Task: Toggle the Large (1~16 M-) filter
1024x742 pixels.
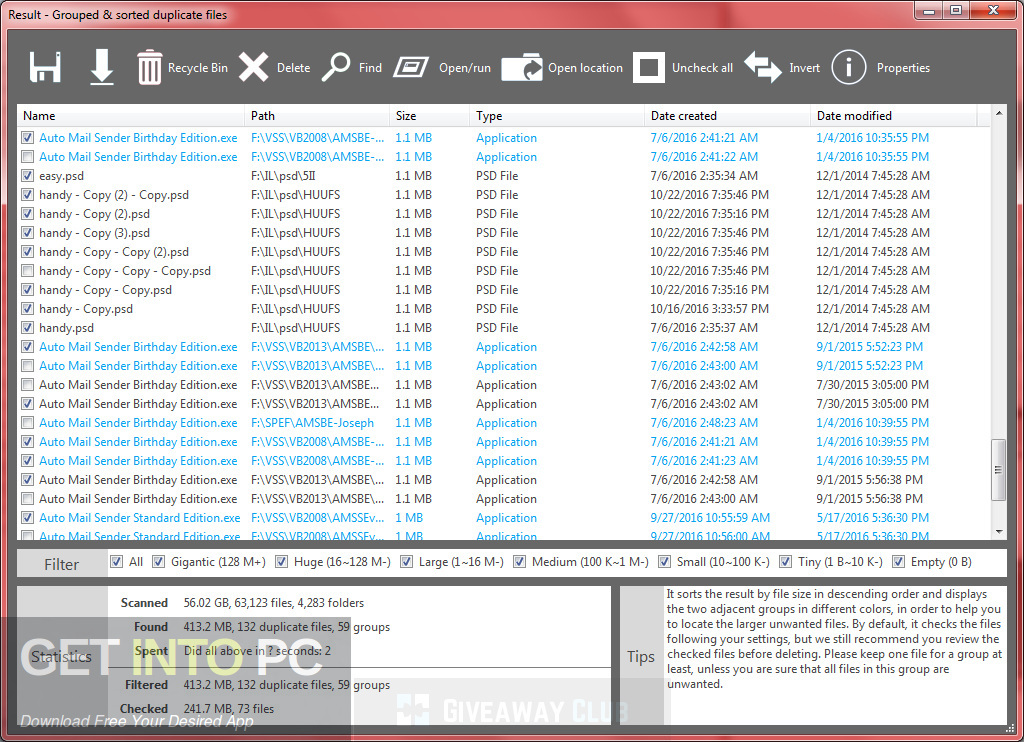Action: (406, 562)
